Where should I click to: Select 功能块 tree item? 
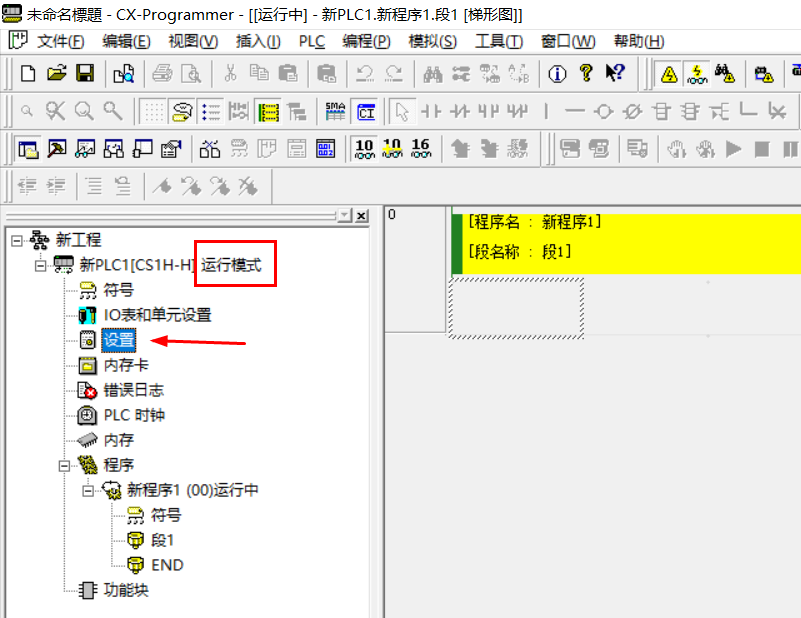click(126, 590)
